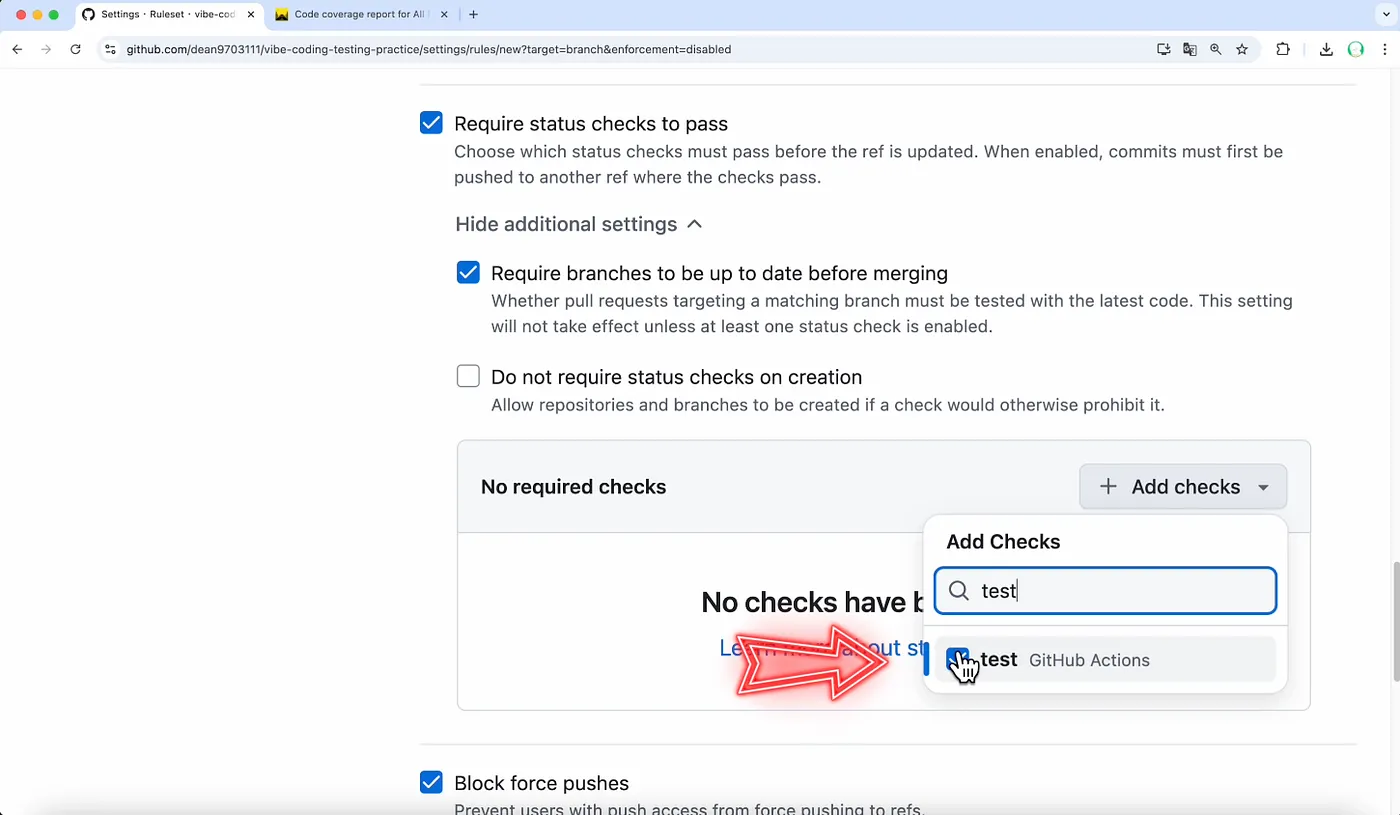Click the 'No required checks' heading
This screenshot has width=1400, height=815.
tap(573, 487)
